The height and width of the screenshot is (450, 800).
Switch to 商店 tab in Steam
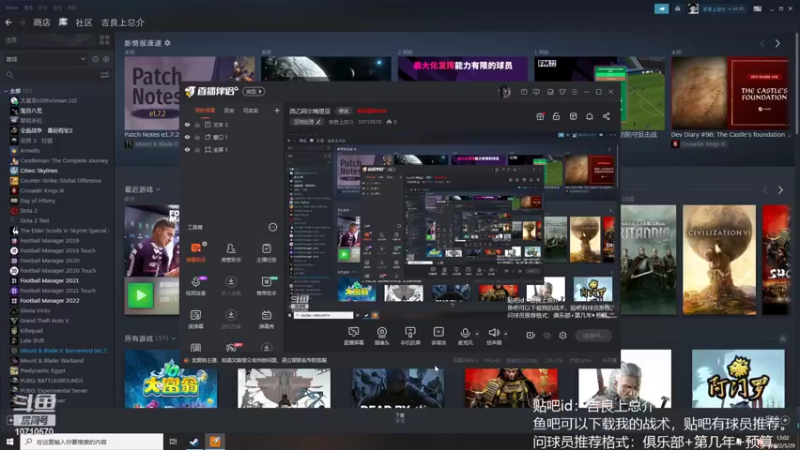pos(42,22)
